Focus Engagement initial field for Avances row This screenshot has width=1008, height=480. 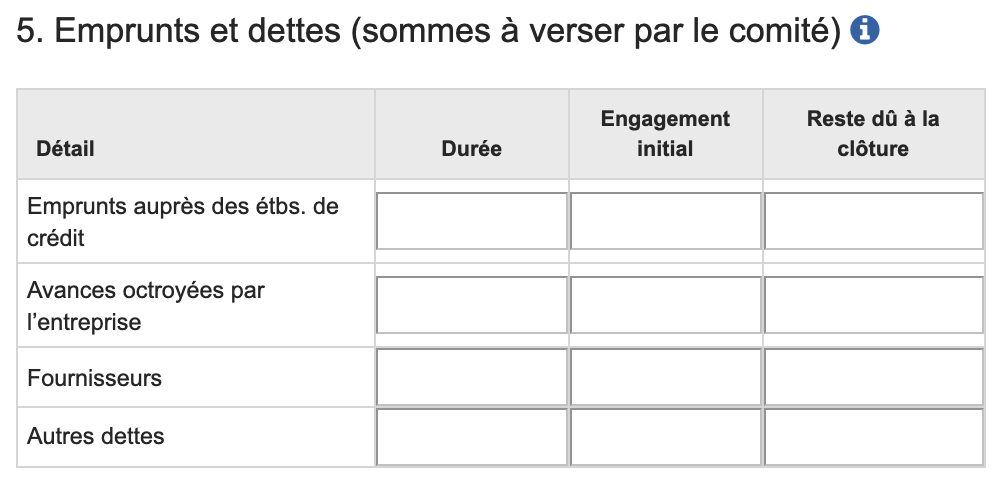click(666, 305)
